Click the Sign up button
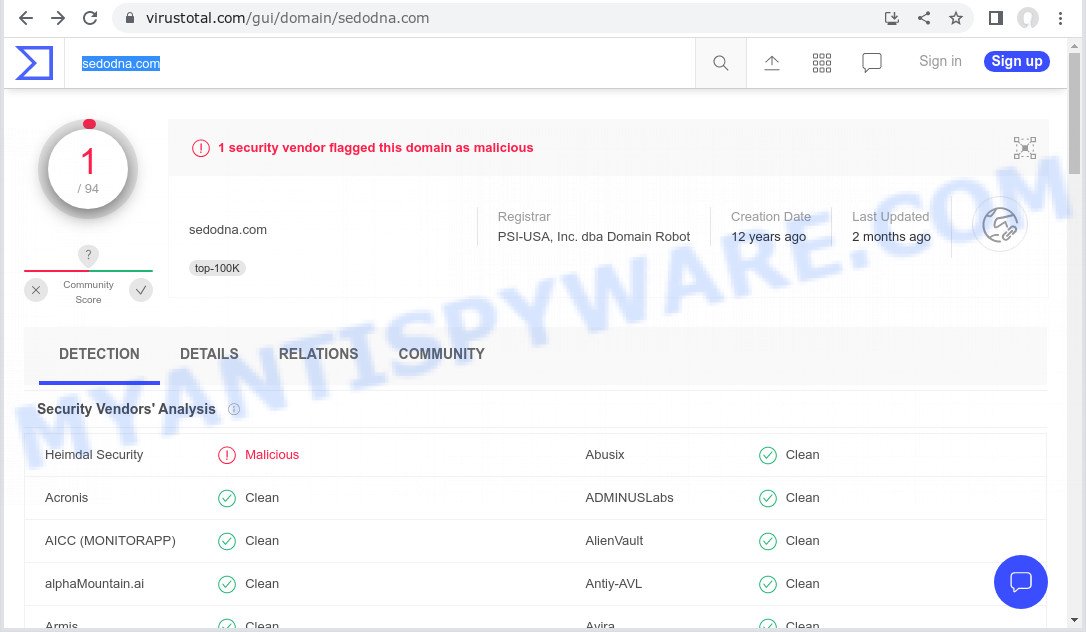The image size is (1086, 632). pyautogui.click(x=1017, y=61)
